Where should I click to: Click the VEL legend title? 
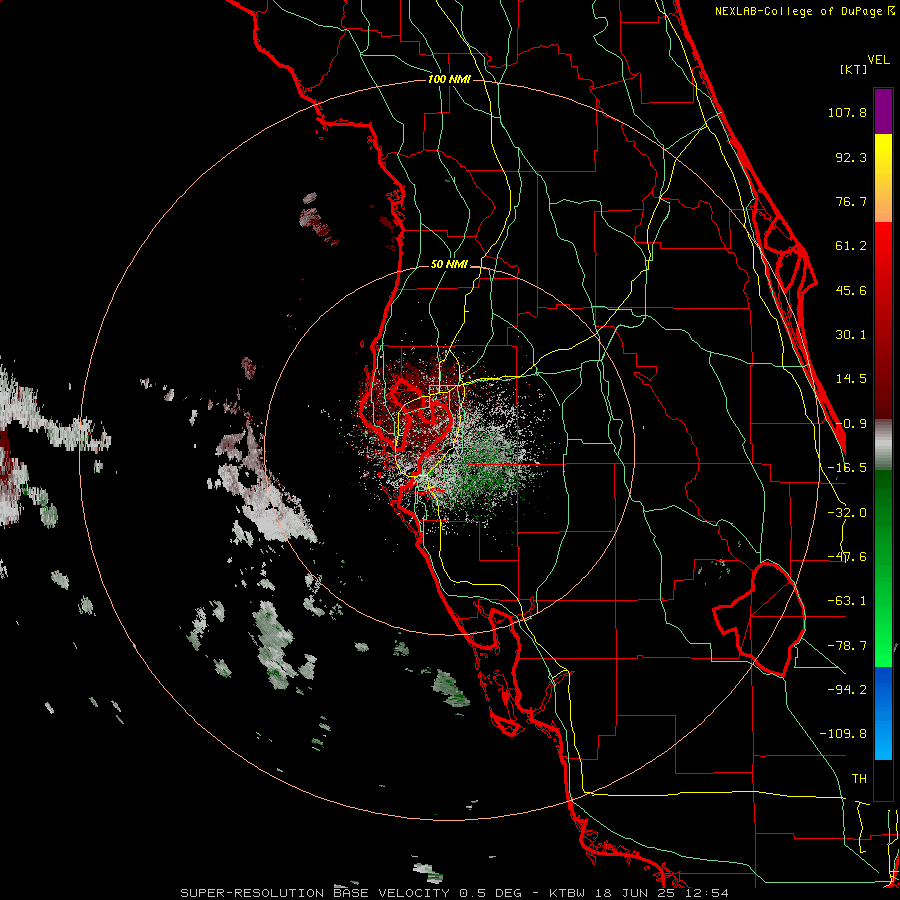point(878,60)
